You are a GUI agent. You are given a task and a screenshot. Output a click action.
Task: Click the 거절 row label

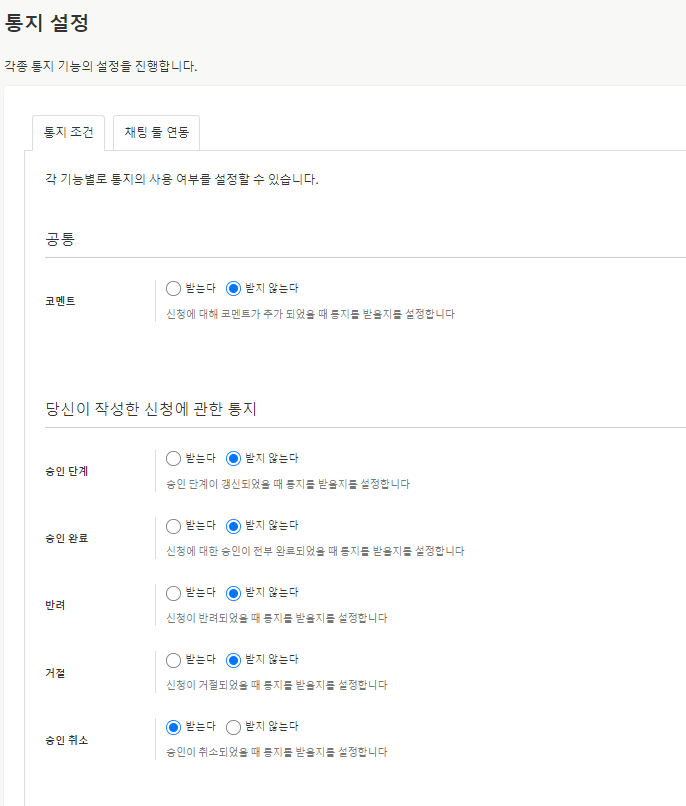(x=56, y=672)
